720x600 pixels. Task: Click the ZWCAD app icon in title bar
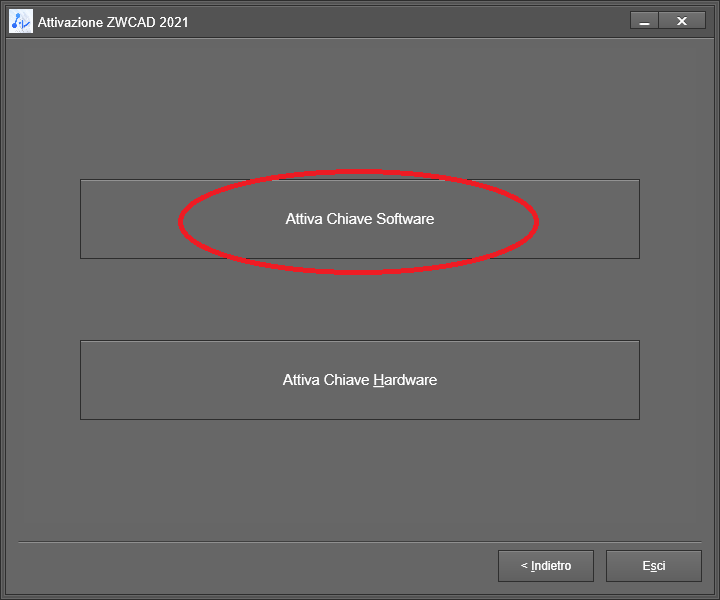21,21
